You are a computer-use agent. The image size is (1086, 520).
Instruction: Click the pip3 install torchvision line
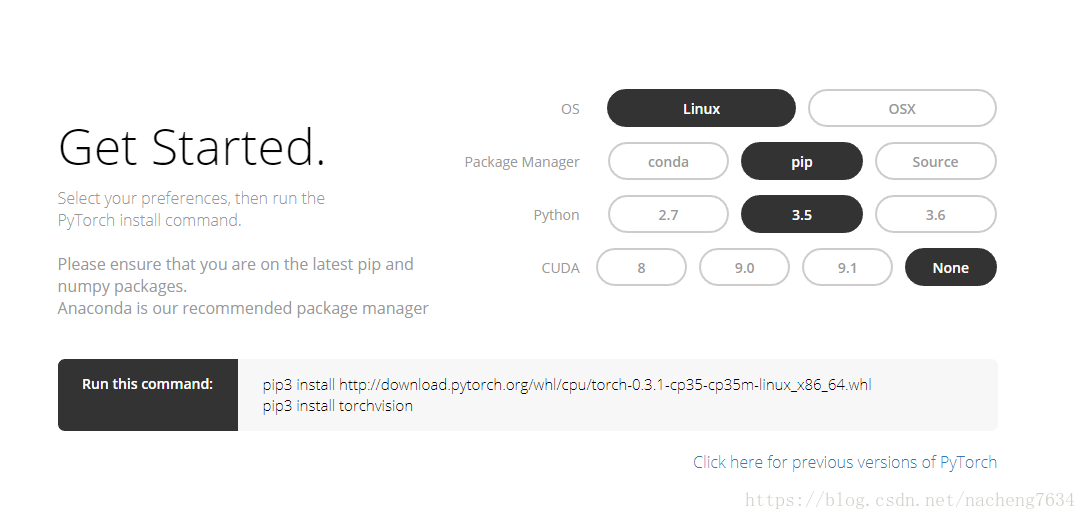pyautogui.click(x=337, y=406)
